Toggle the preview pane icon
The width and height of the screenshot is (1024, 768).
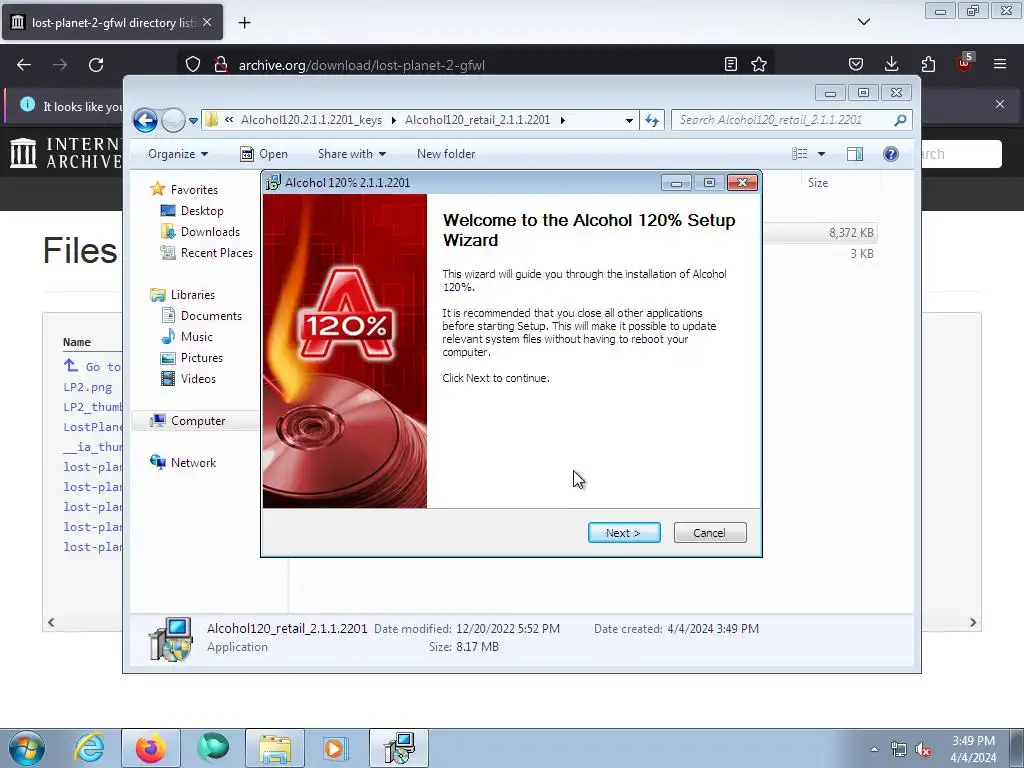(855, 154)
